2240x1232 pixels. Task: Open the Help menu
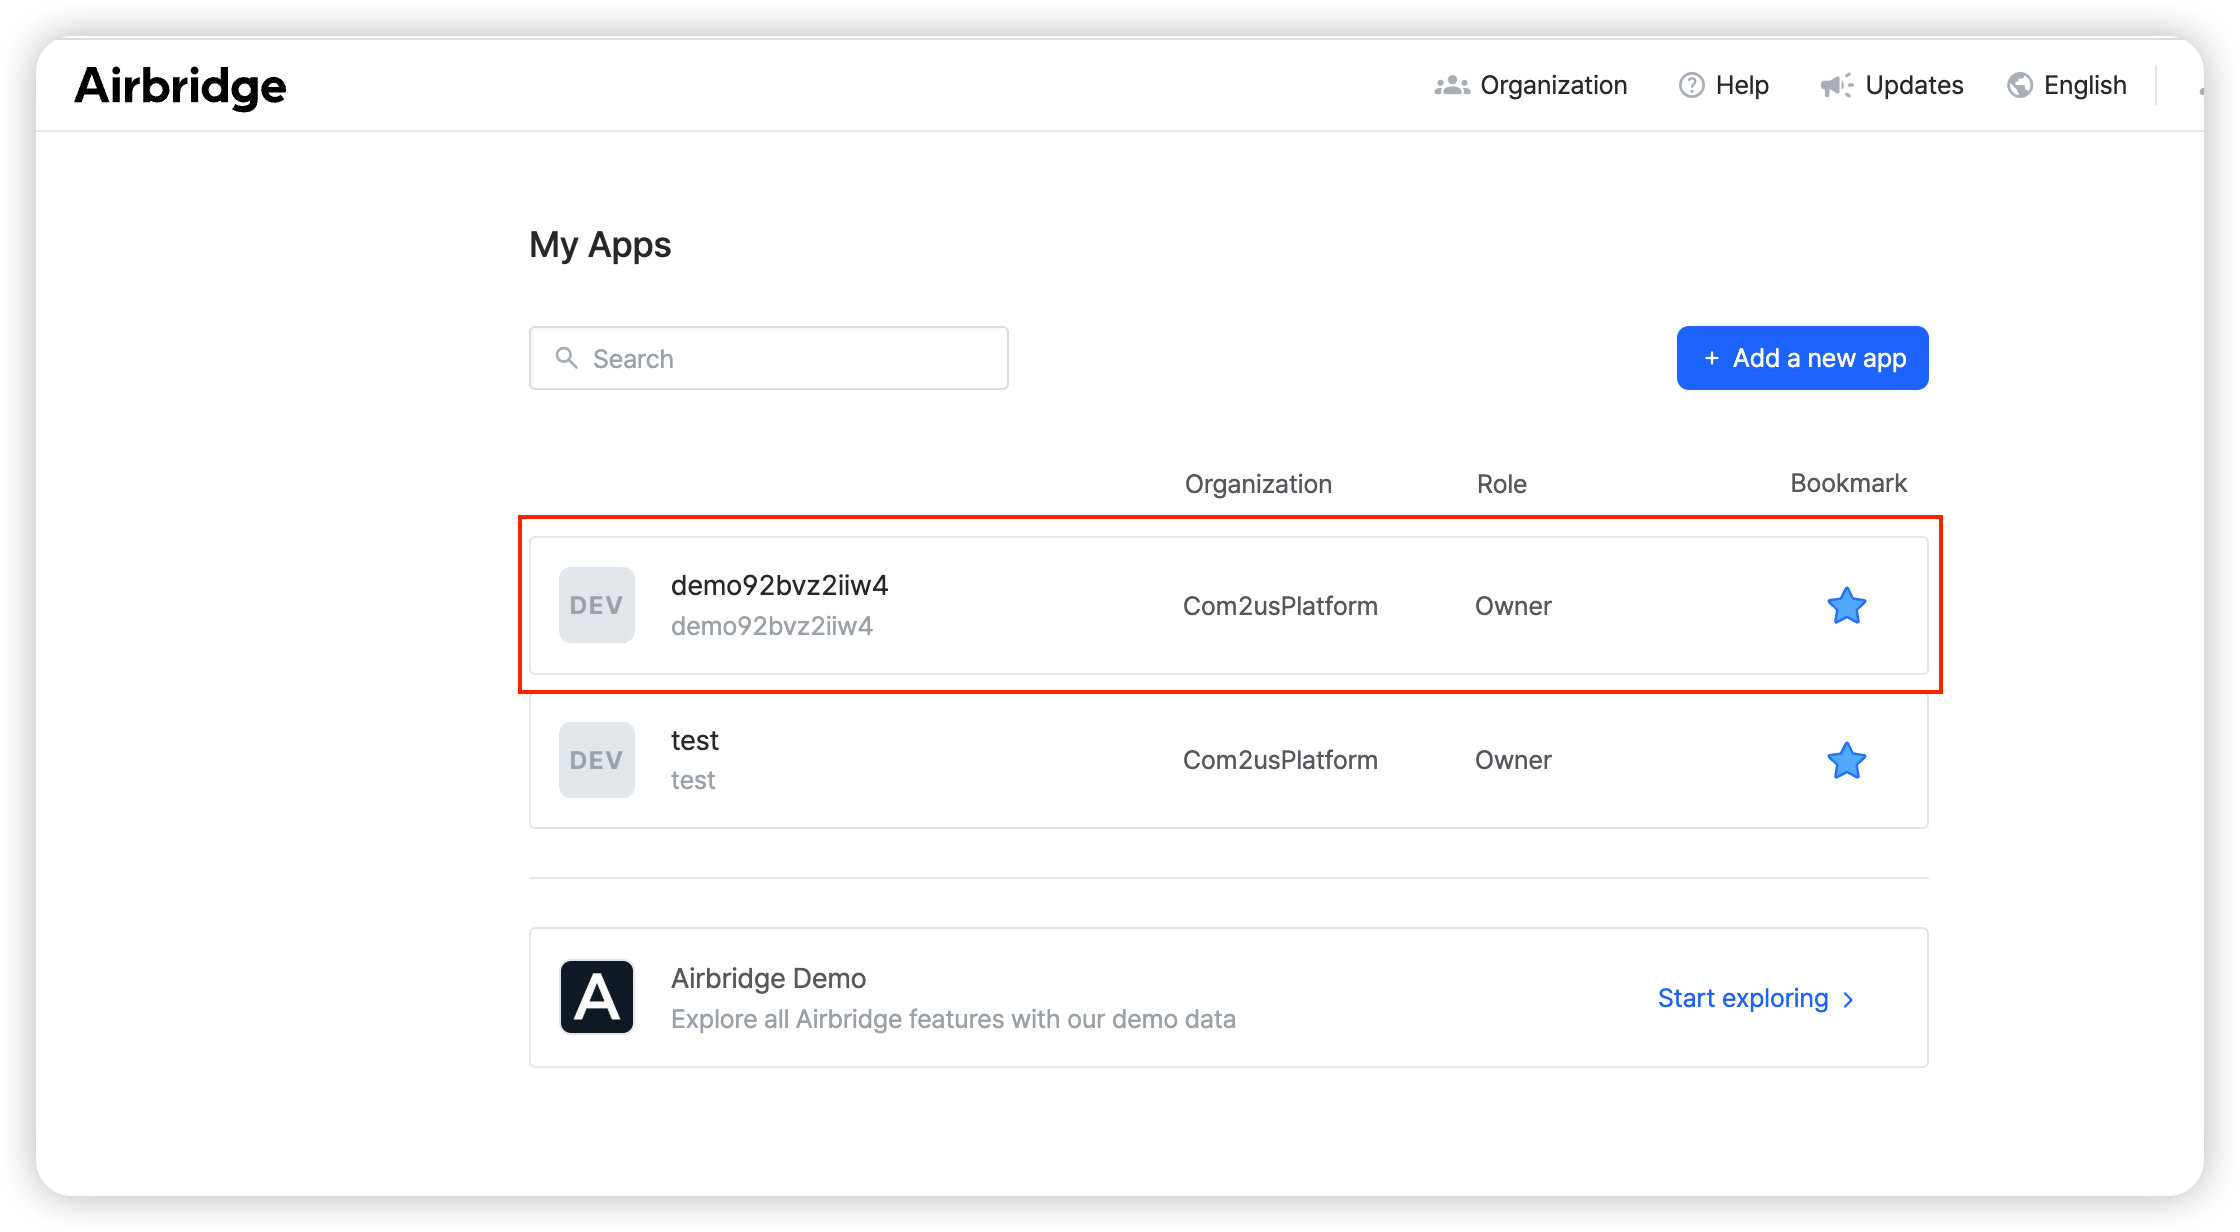1742,86
